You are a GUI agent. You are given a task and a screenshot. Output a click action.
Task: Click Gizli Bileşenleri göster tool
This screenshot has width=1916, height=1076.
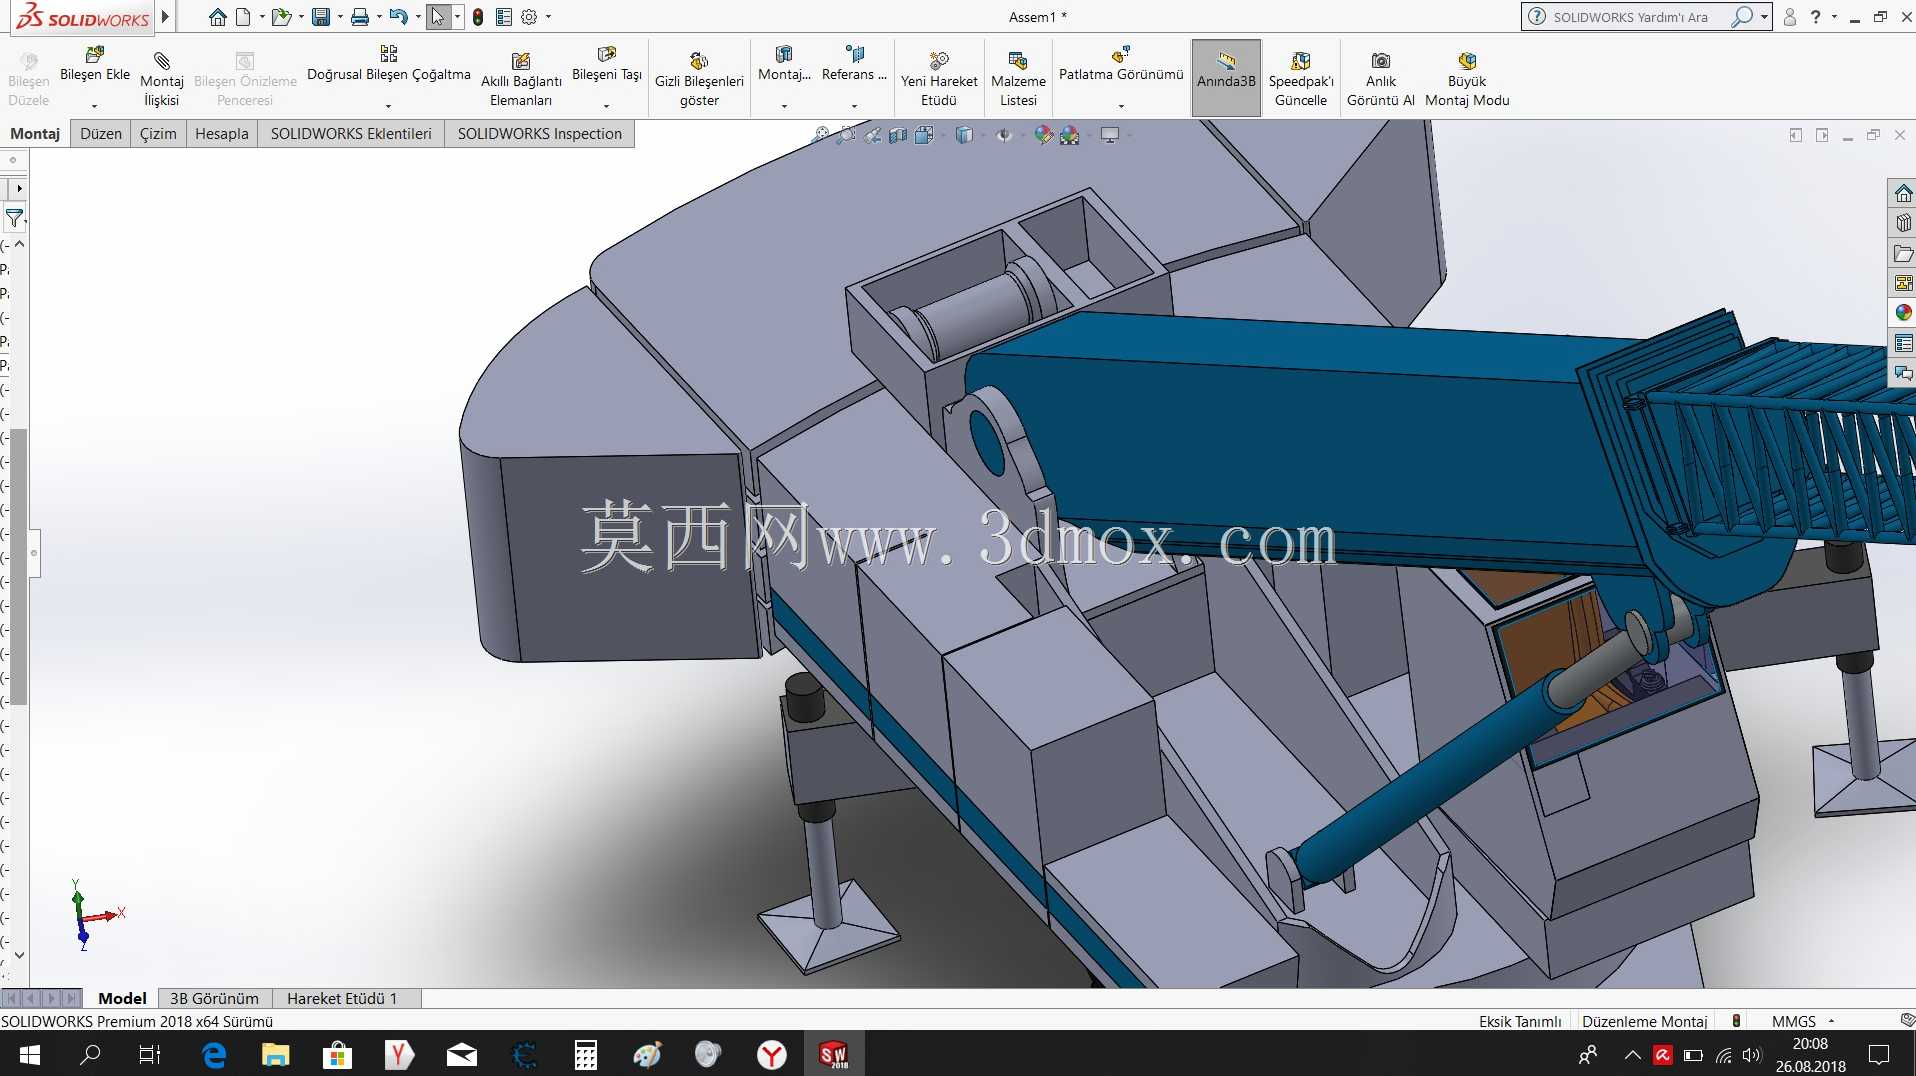699,78
